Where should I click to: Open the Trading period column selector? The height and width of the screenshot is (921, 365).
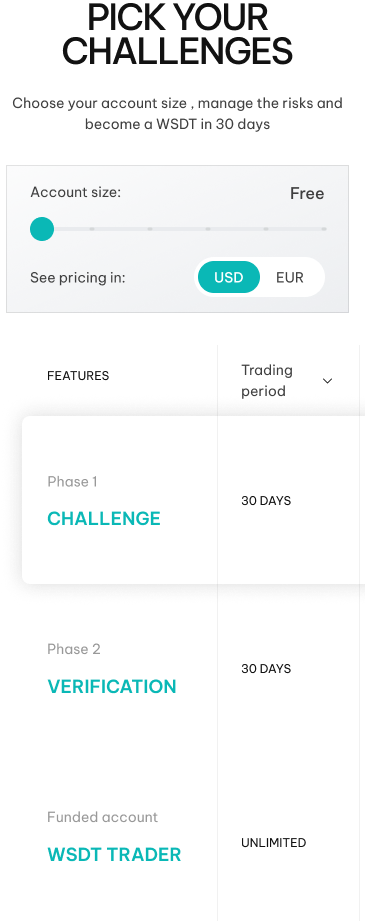pyautogui.click(x=287, y=381)
